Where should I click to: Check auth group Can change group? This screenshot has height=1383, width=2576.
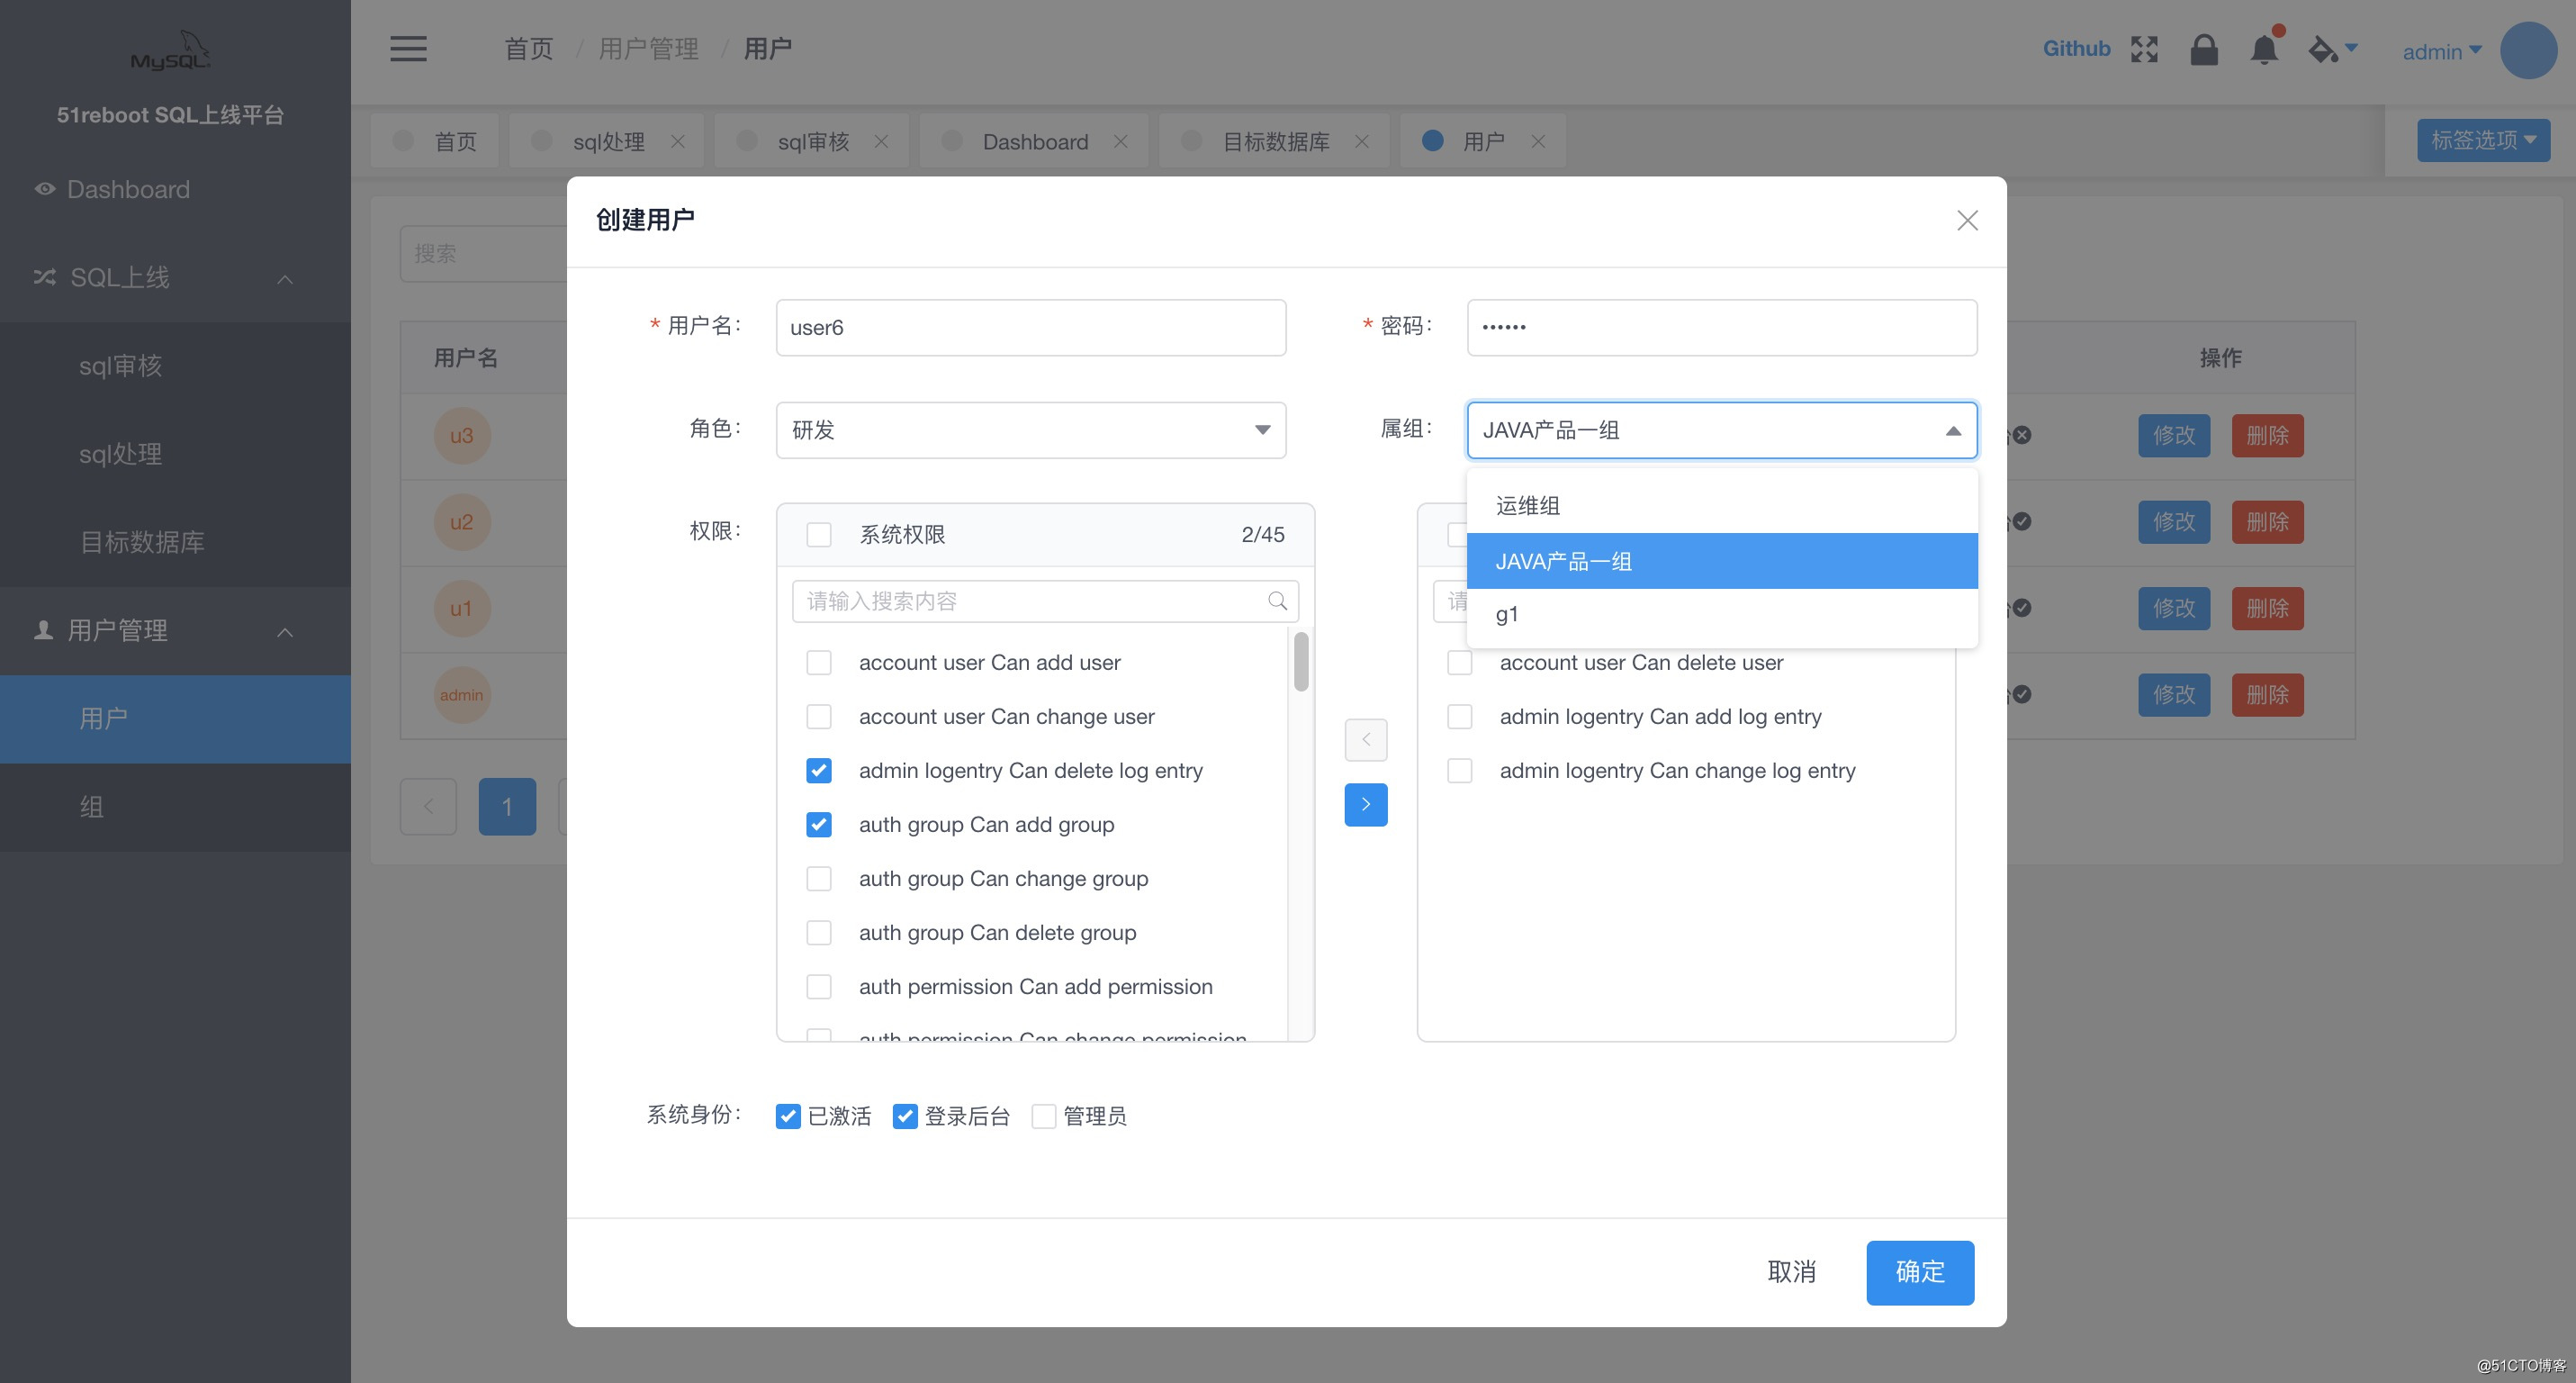(x=819, y=879)
